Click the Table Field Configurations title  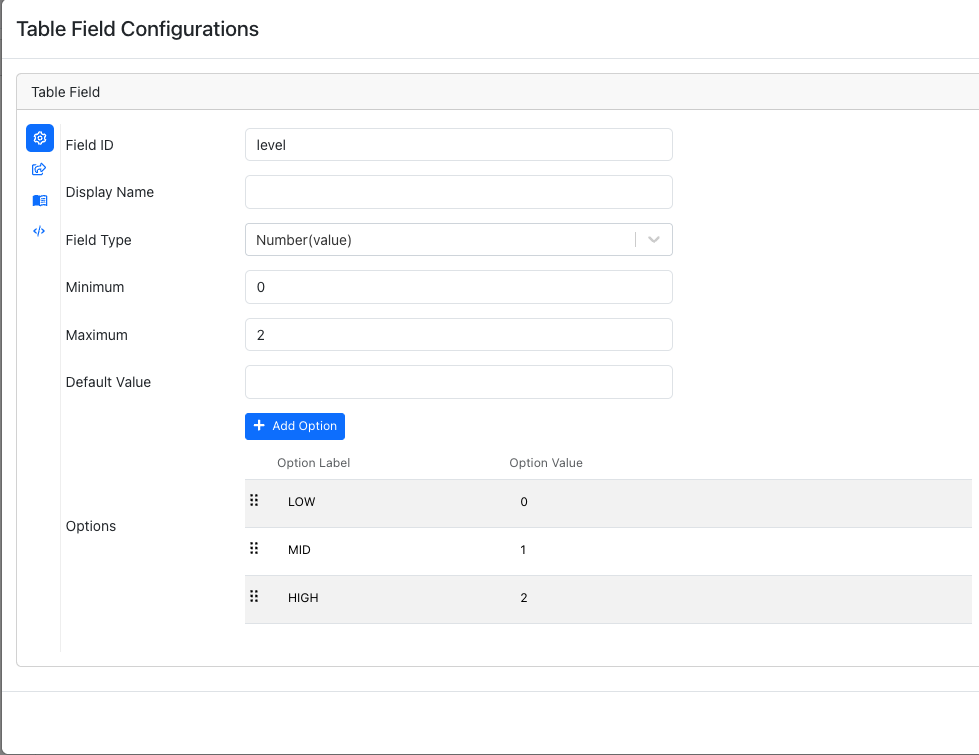coord(137,29)
